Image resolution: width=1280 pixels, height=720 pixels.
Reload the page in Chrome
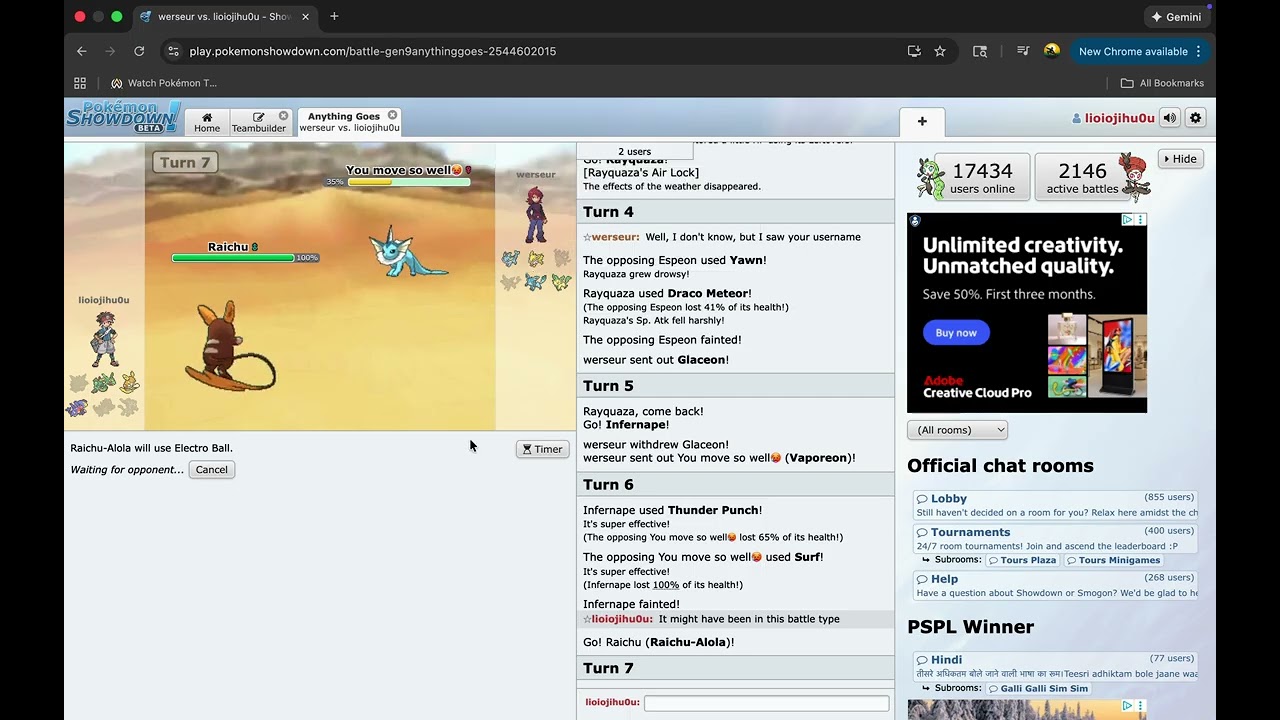pos(139,51)
